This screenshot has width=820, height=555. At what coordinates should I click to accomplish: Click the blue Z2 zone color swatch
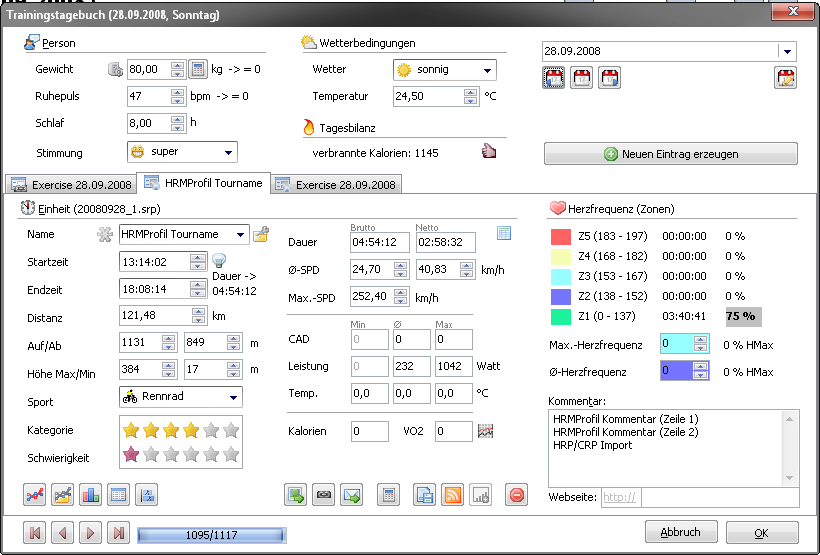click(x=561, y=297)
